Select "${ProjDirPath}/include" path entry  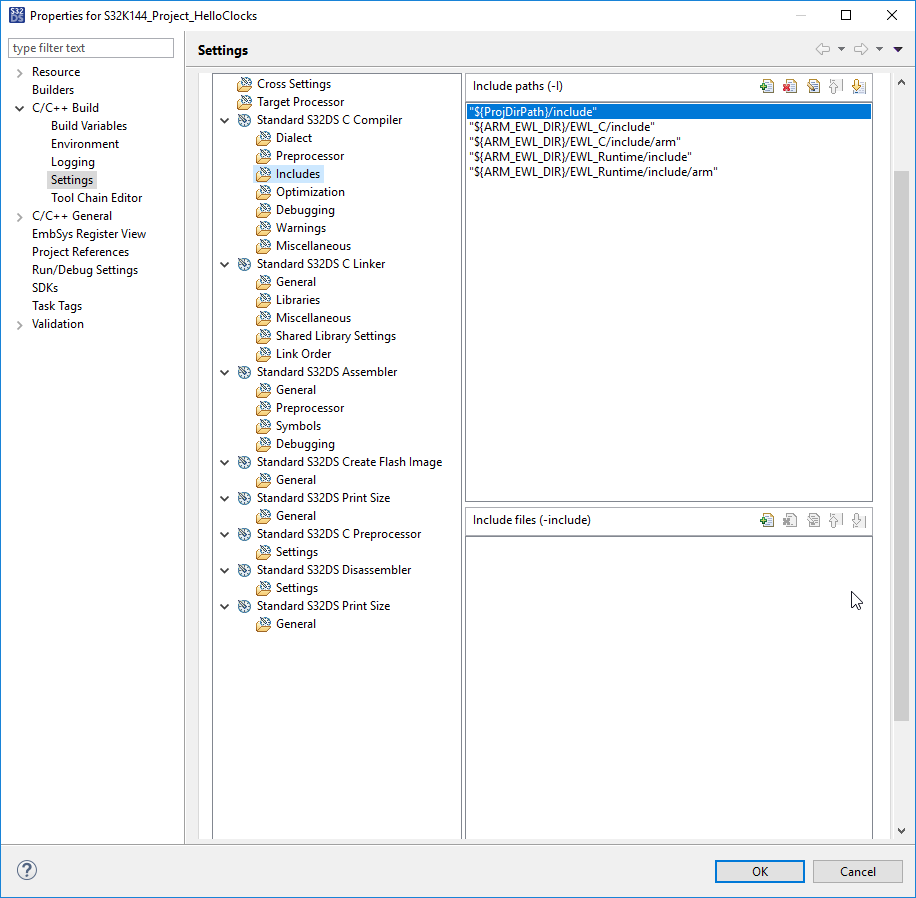click(669, 112)
